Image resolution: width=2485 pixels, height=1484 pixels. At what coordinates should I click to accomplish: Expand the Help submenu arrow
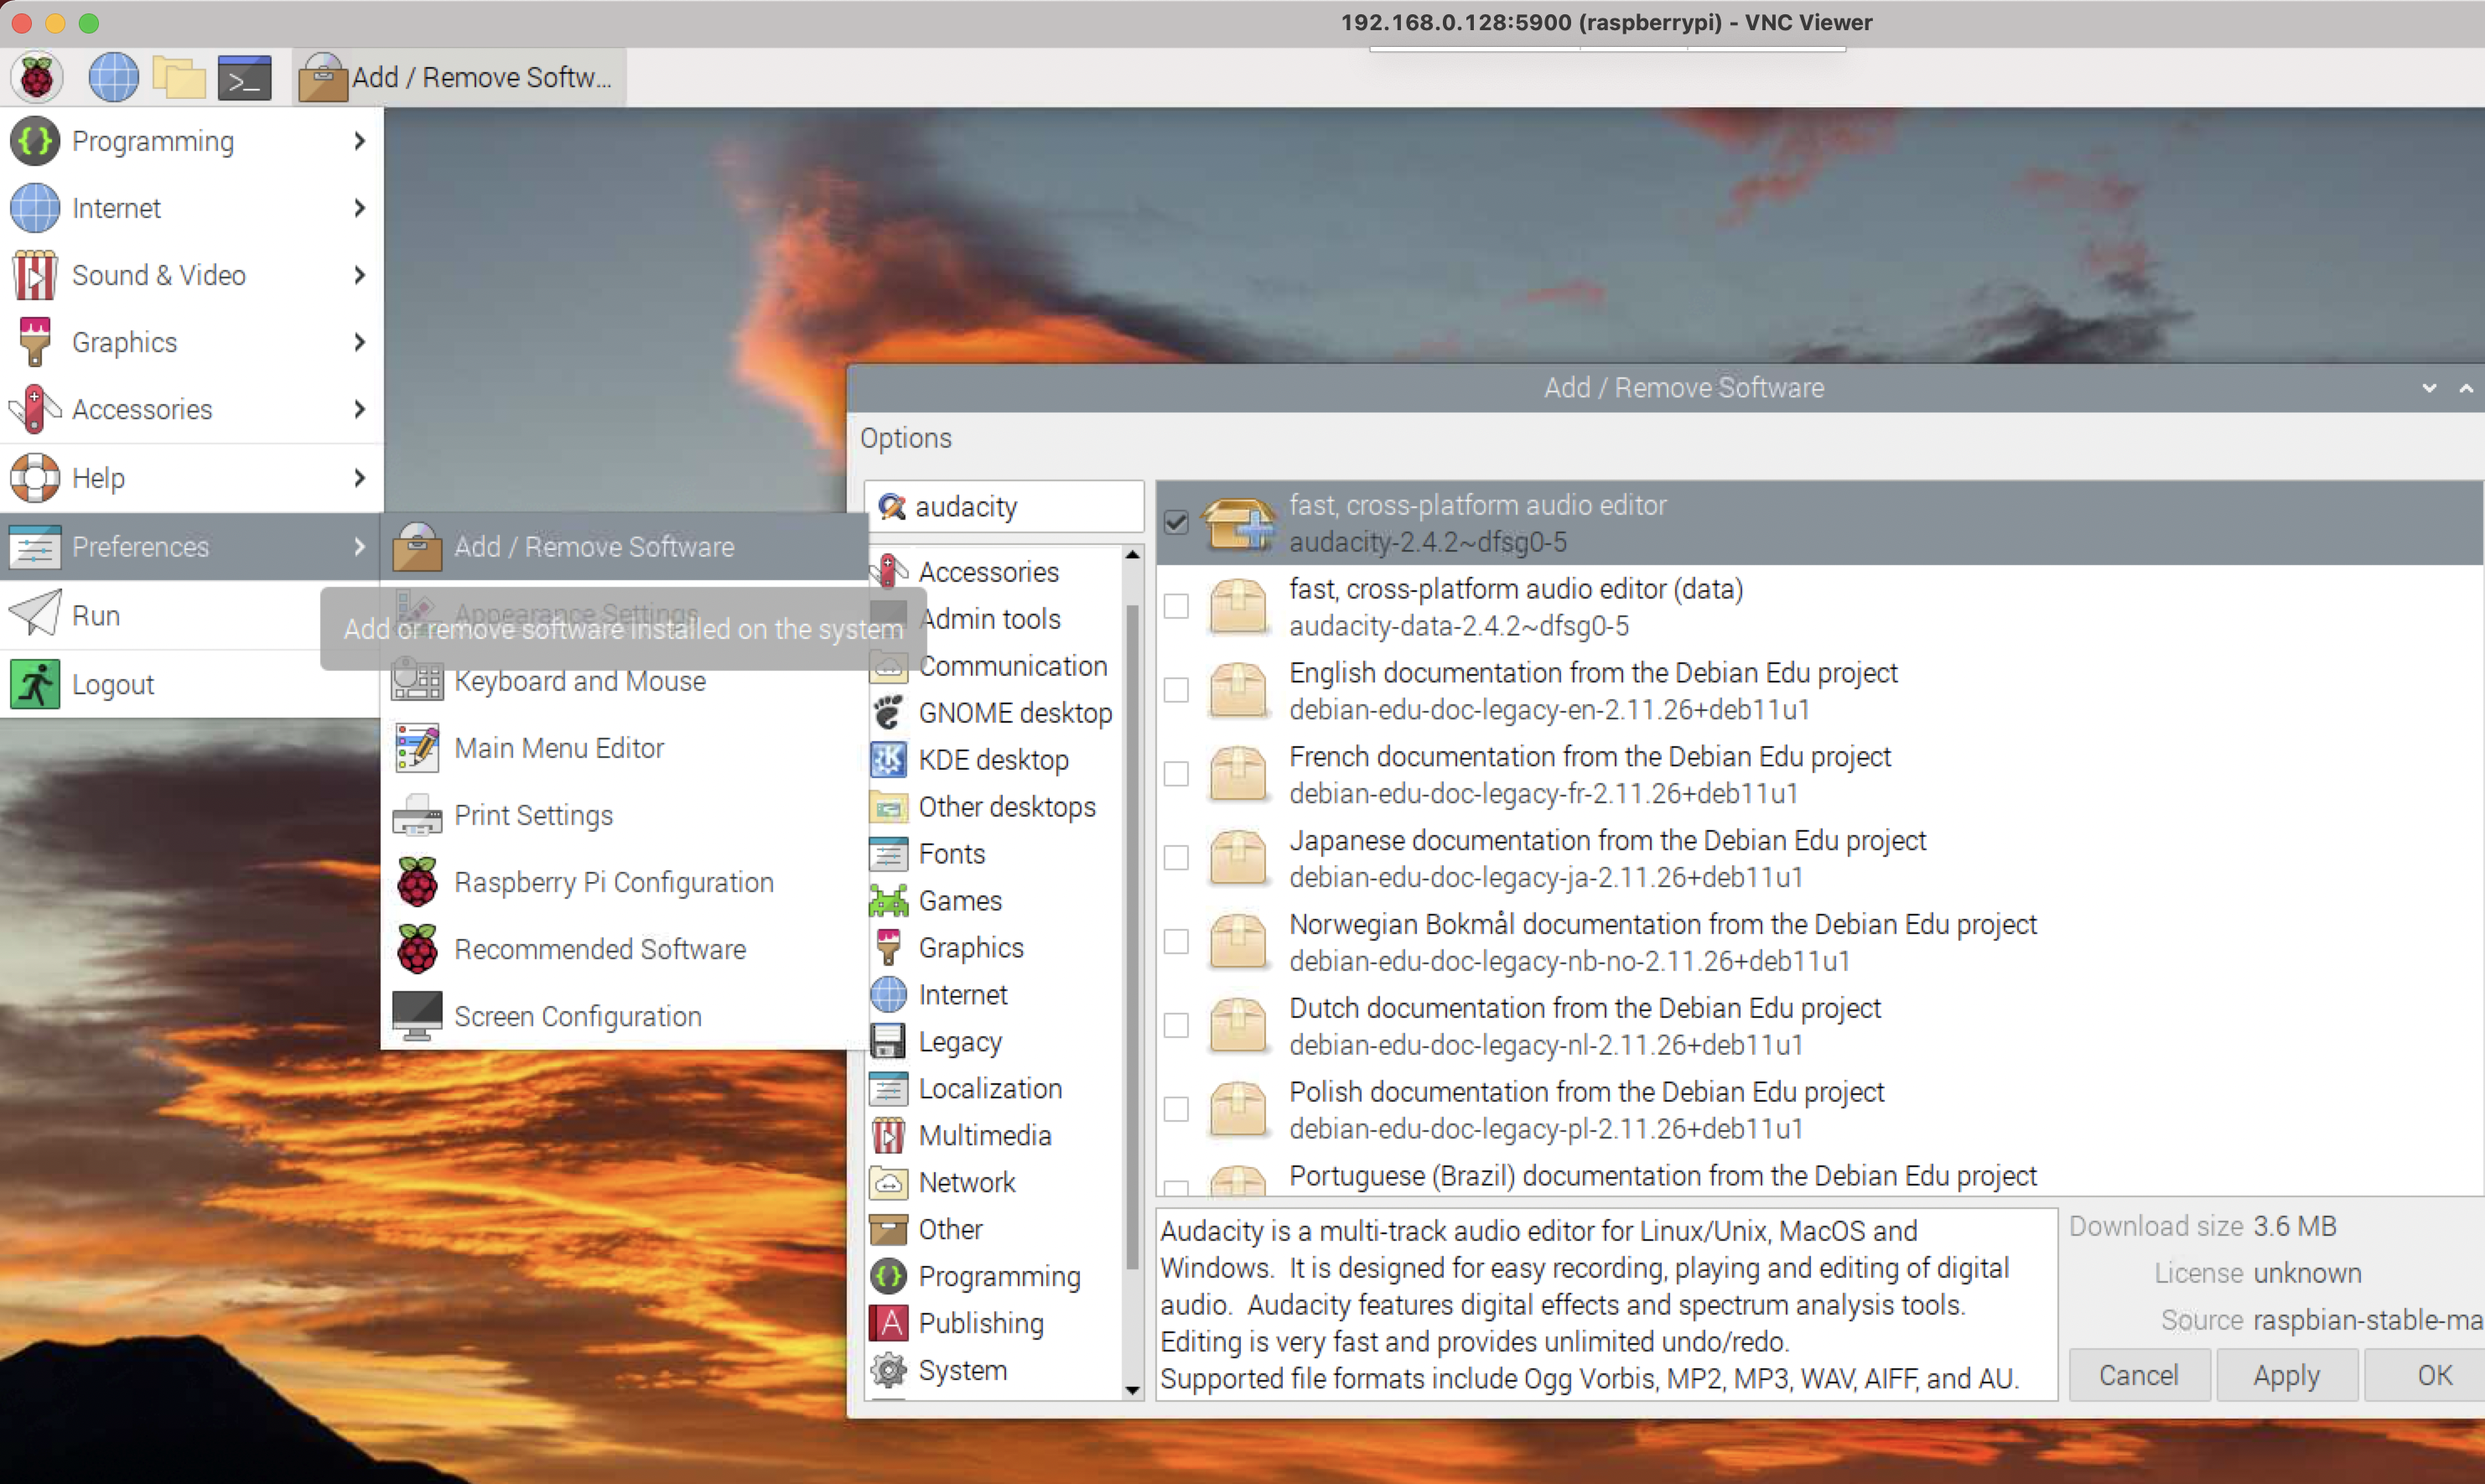360,478
